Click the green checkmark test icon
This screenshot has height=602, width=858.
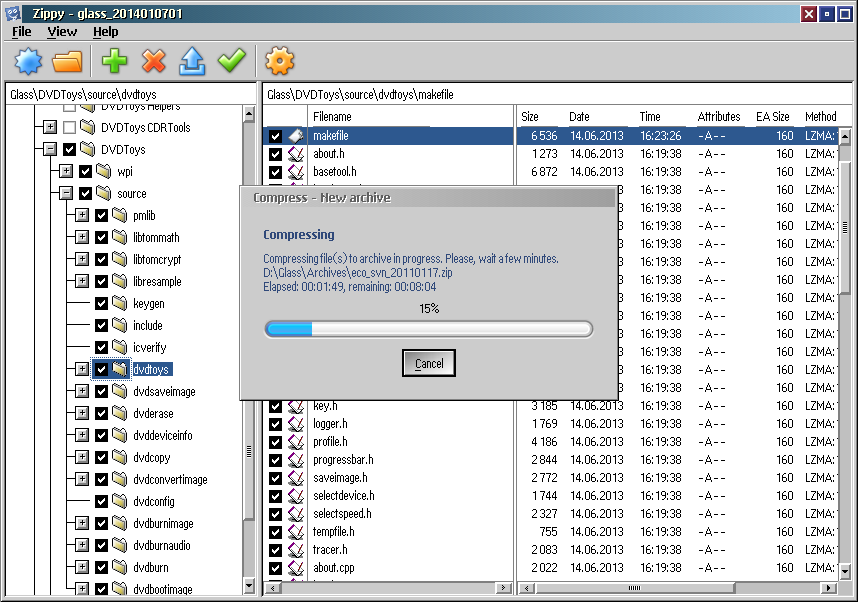pos(232,62)
